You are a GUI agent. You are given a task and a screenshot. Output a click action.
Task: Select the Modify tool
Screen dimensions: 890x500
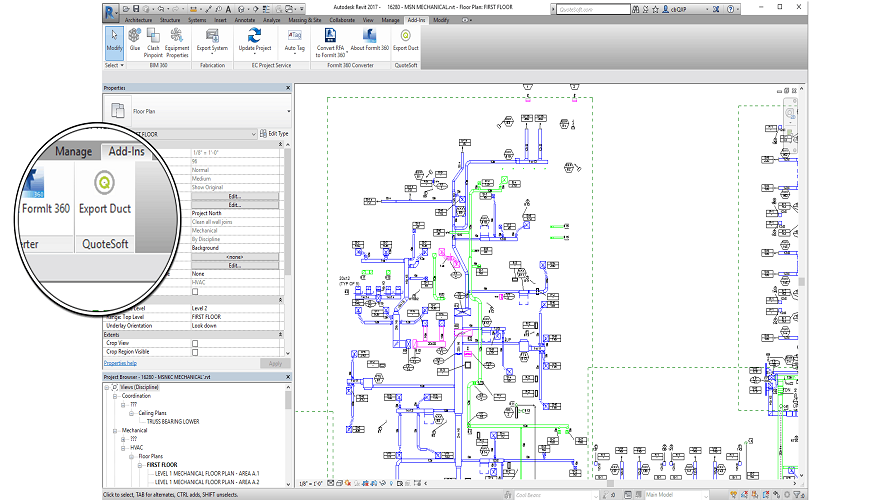click(114, 40)
